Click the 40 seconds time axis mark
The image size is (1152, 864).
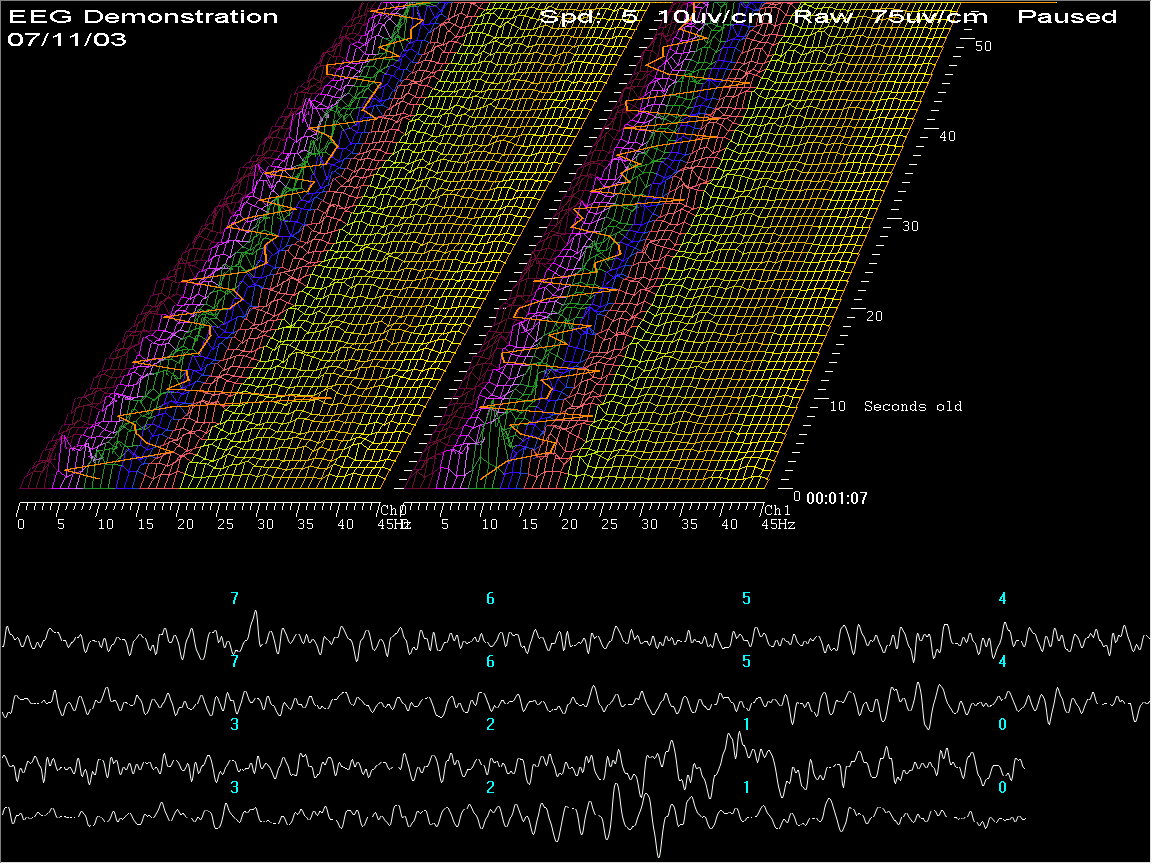click(947, 136)
